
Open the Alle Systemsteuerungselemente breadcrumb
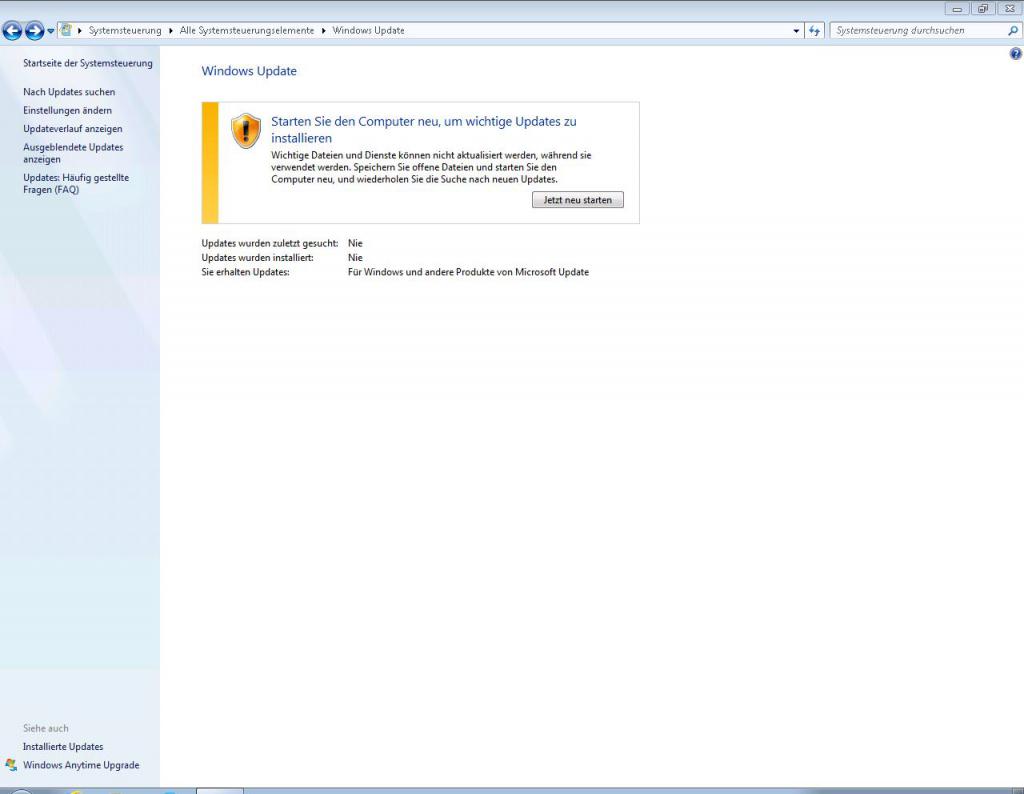[x=247, y=31]
